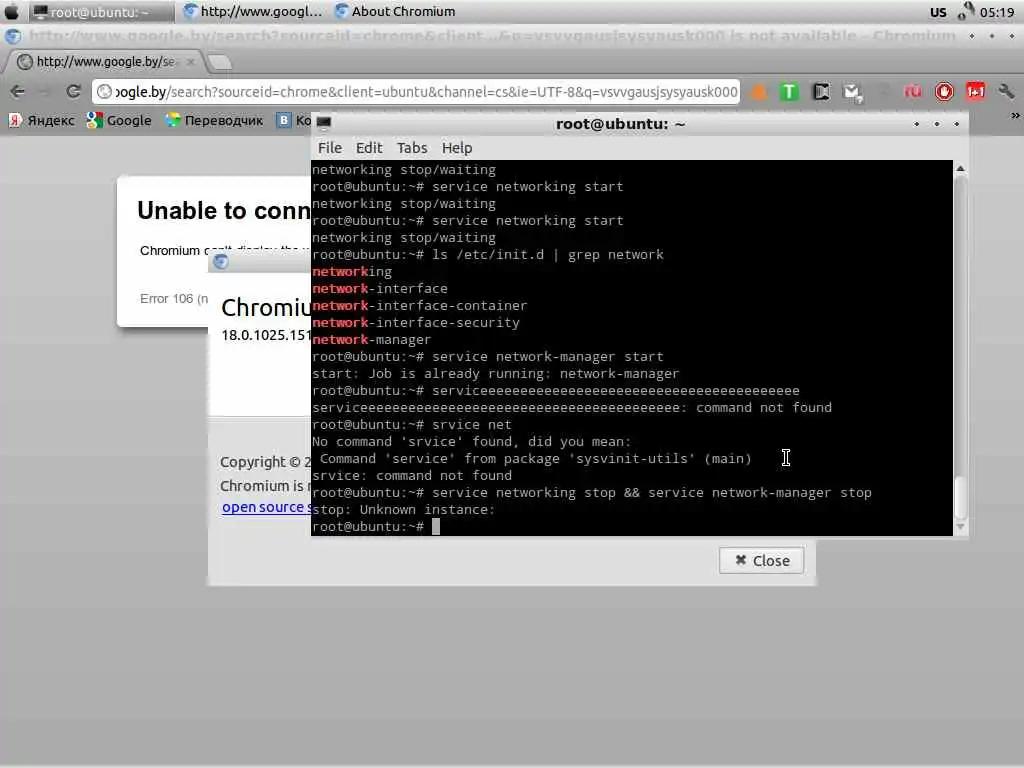Close the google.by browser tab
The image size is (1024, 768).
(x=190, y=61)
